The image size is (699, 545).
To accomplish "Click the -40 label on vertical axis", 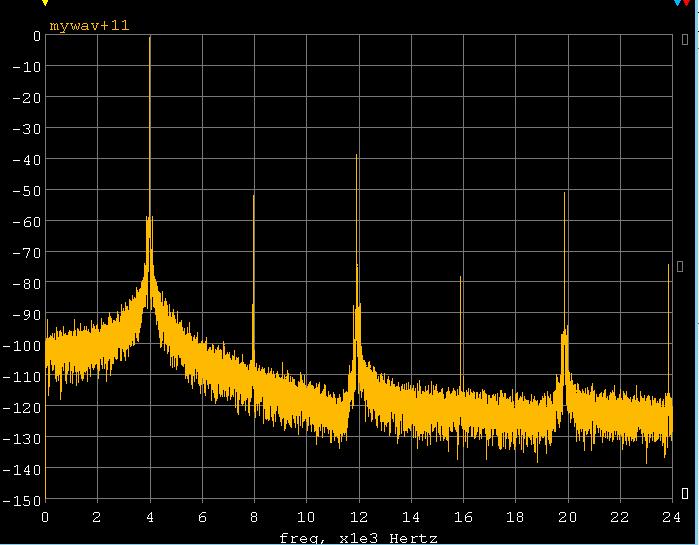I will click(x=26, y=160).
